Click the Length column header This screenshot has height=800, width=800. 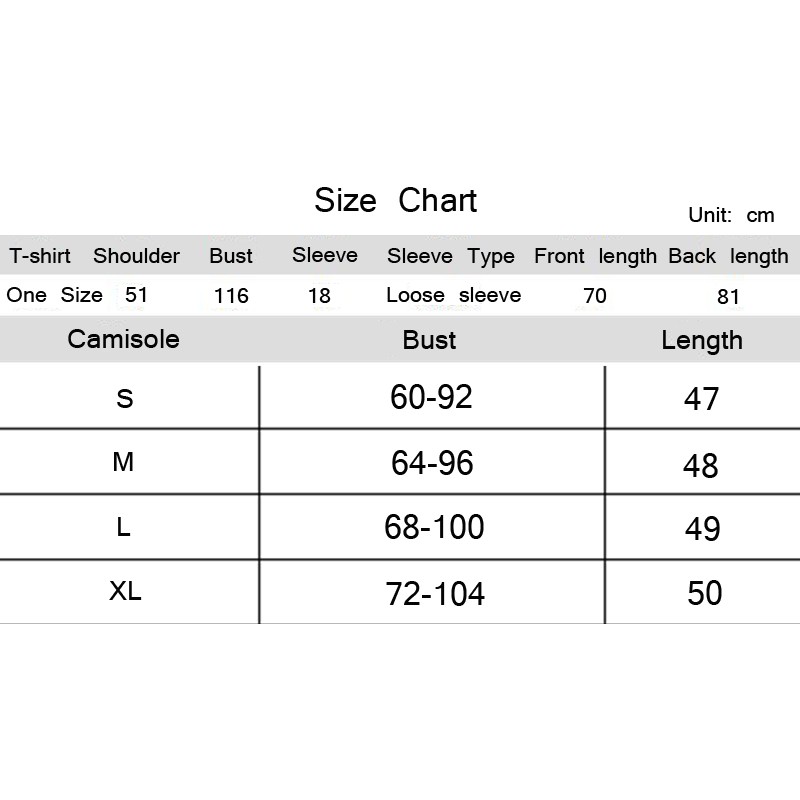[702, 340]
